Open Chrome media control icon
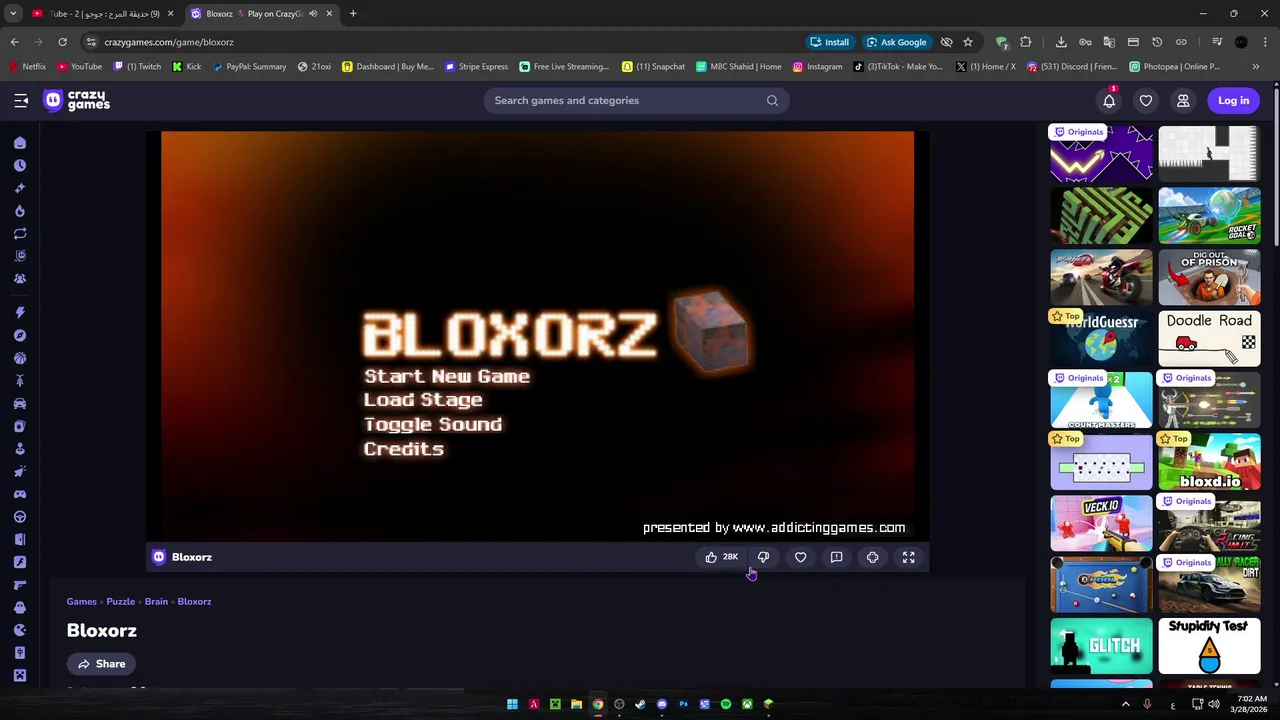Viewport: 1280px width, 720px height. [x=1217, y=42]
